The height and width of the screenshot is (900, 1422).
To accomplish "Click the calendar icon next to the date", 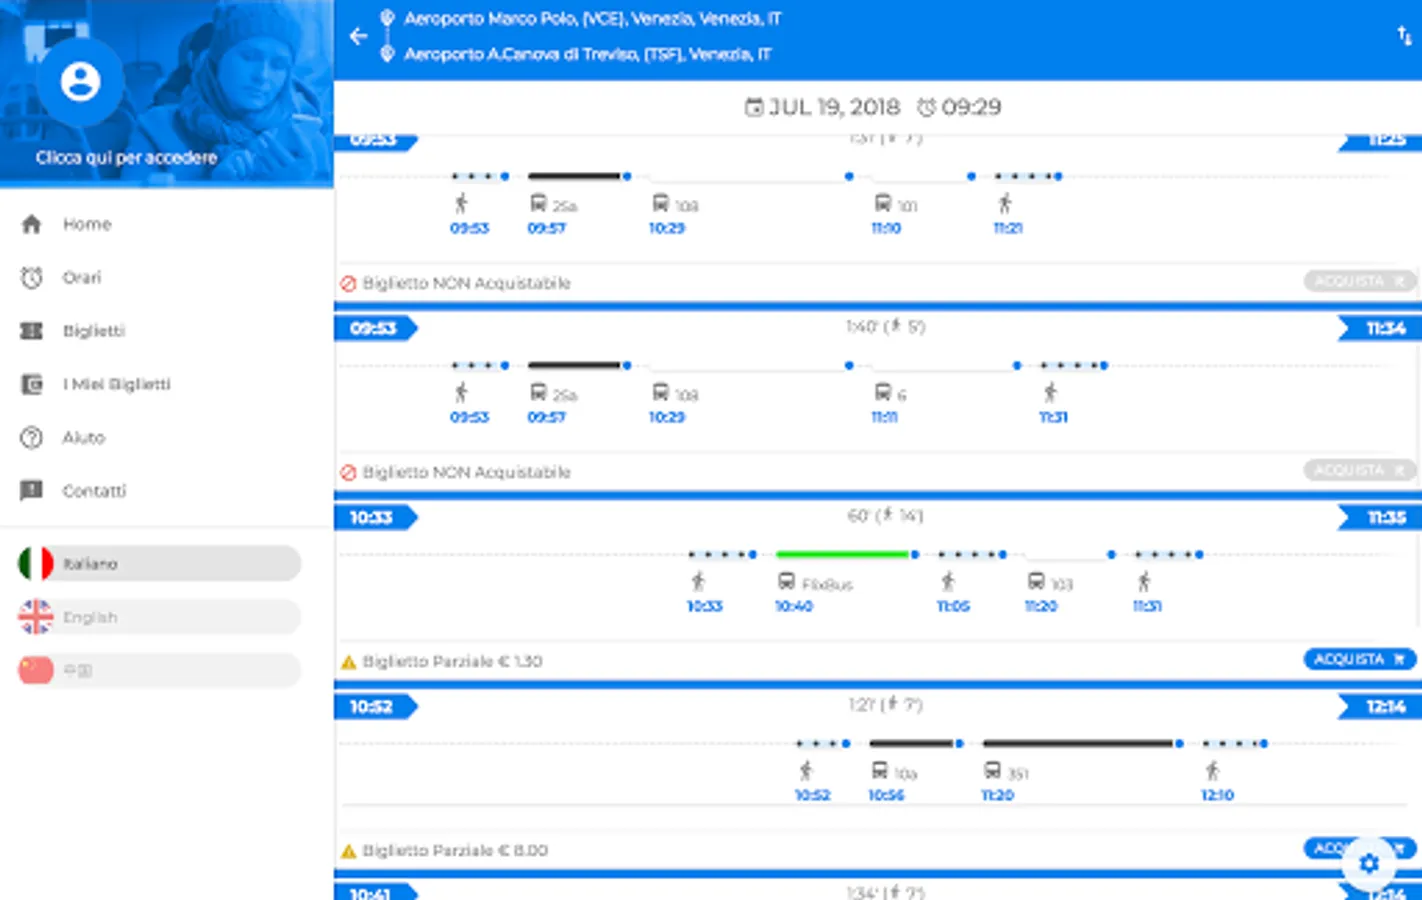I will tap(754, 107).
